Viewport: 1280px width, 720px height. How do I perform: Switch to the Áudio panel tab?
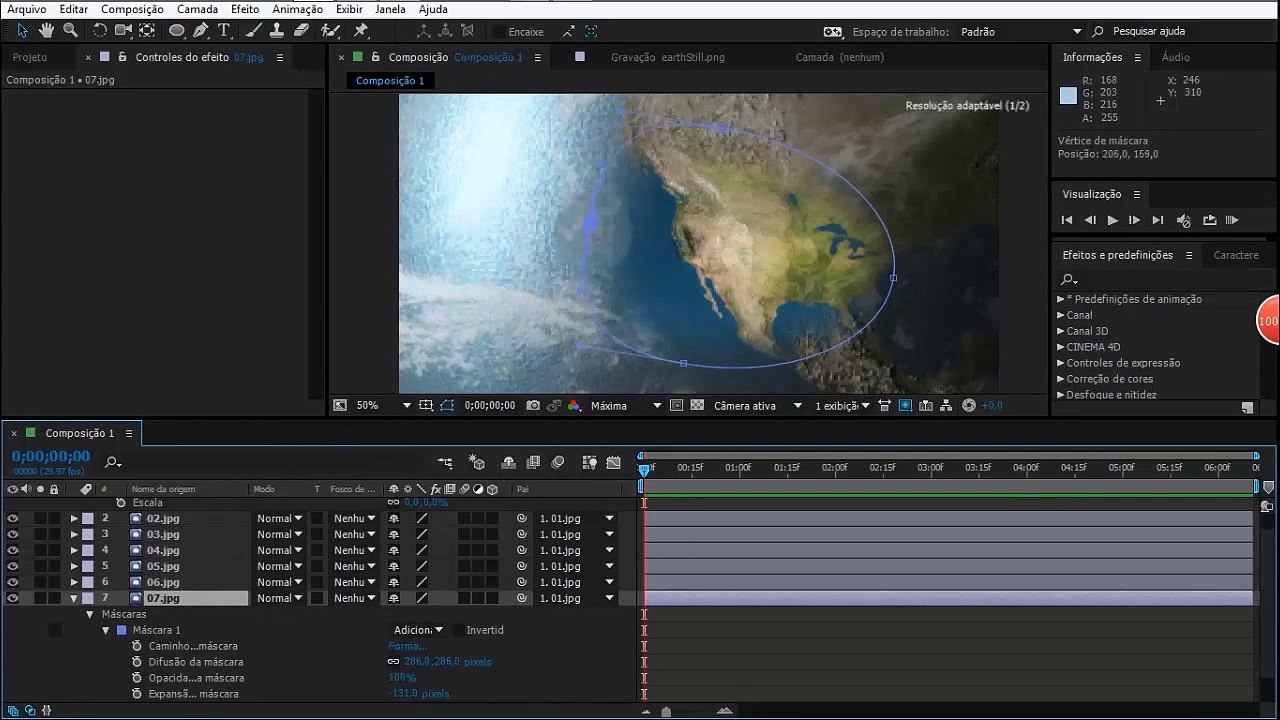pos(1175,58)
